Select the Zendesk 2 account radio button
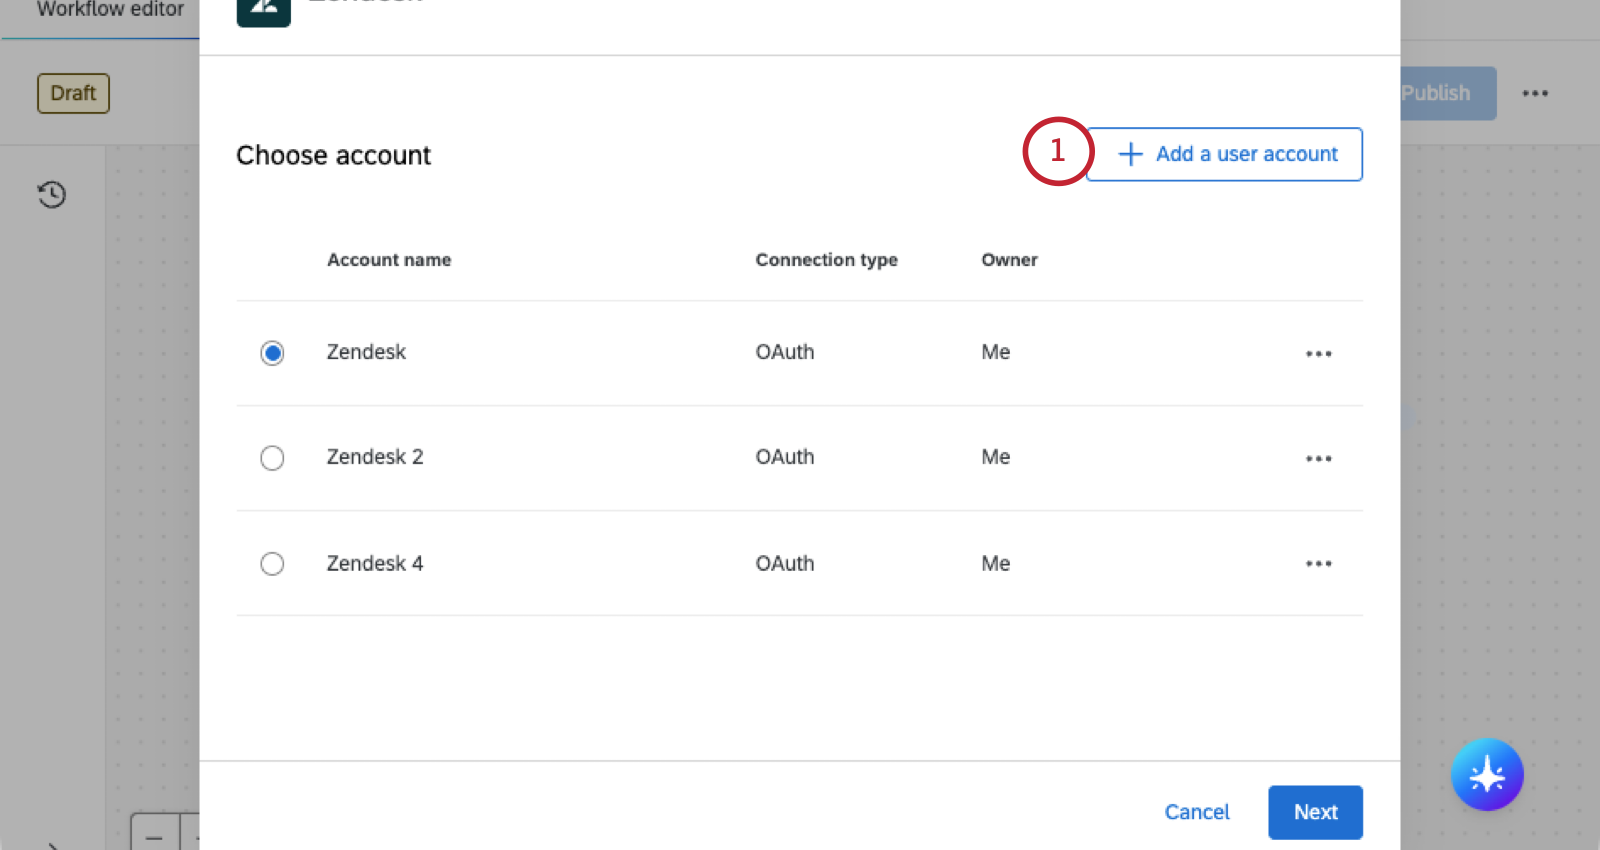 [272, 458]
